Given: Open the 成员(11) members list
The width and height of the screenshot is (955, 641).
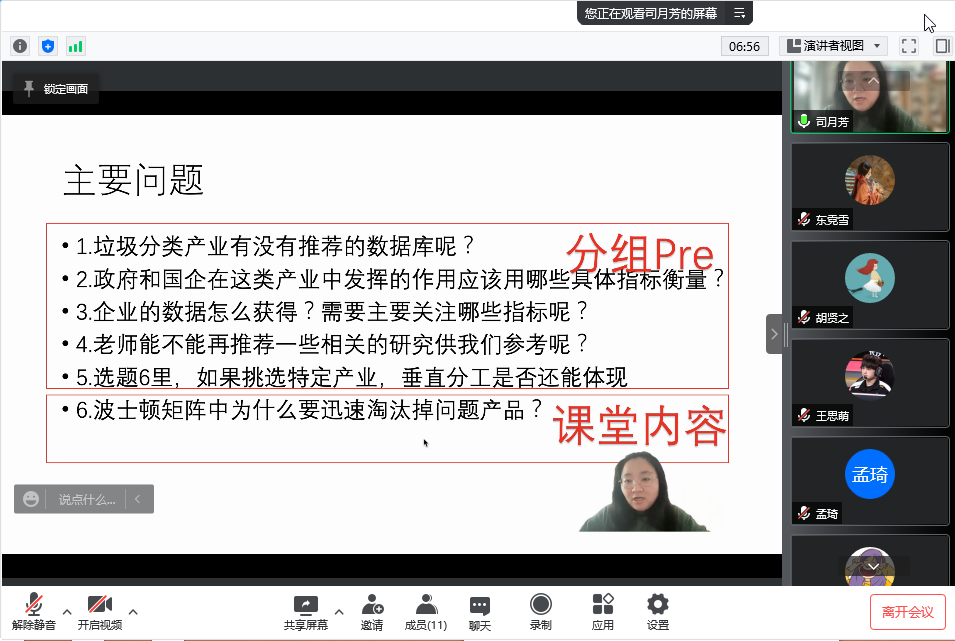Looking at the screenshot, I should pos(425,611).
